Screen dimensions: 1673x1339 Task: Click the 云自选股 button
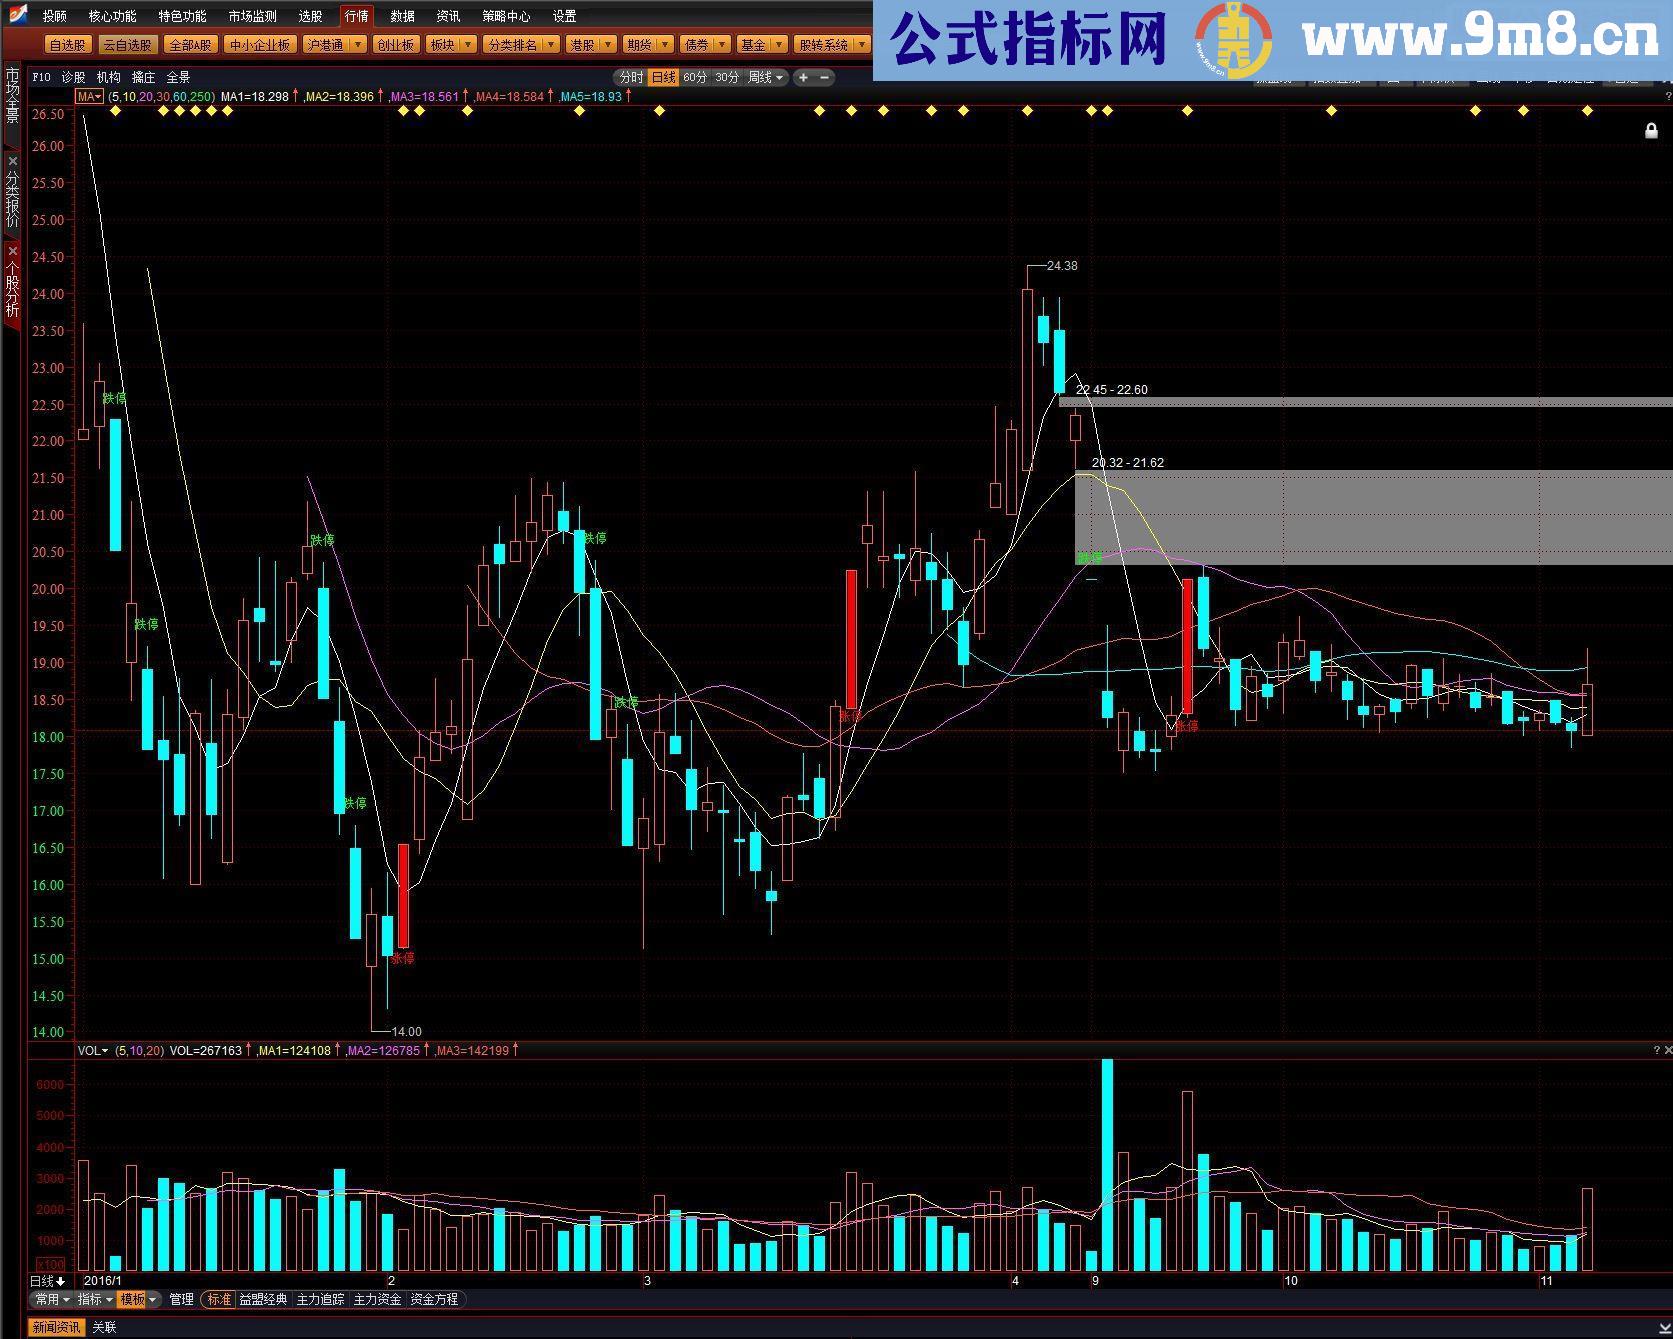pos(127,45)
